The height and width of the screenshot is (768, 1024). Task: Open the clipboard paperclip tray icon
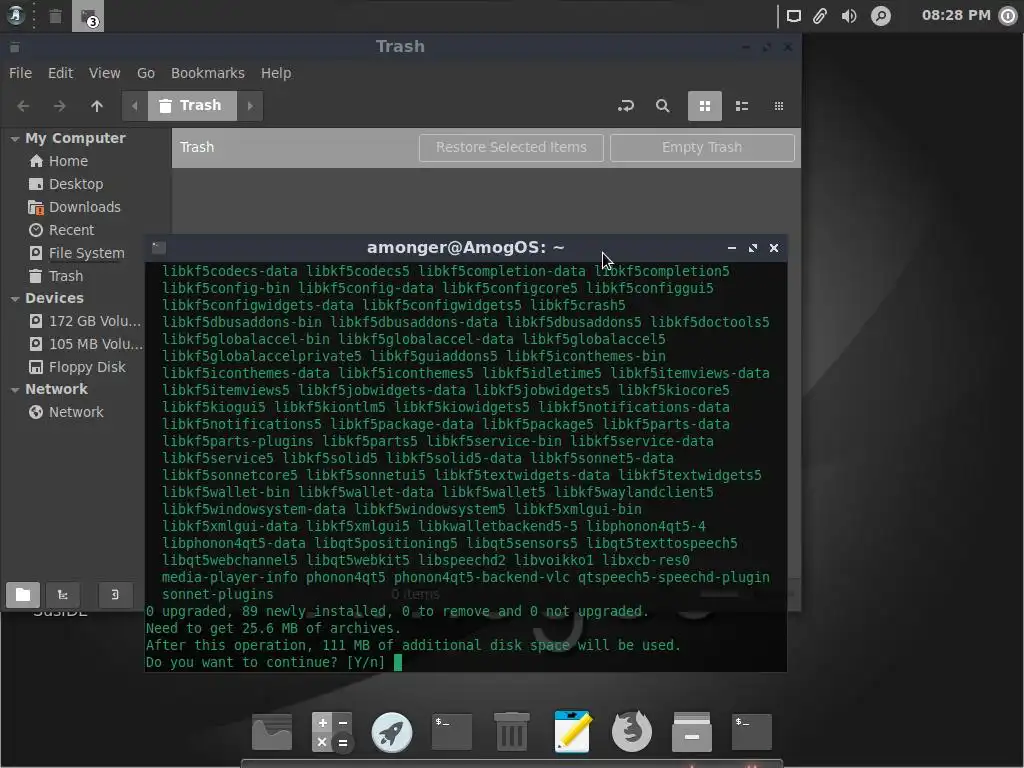pyautogui.click(x=820, y=16)
